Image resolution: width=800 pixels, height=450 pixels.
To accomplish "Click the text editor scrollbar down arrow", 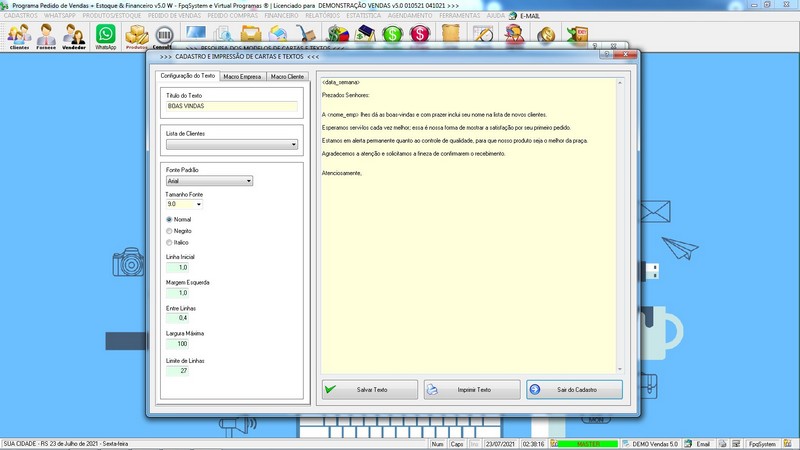I will [620, 369].
